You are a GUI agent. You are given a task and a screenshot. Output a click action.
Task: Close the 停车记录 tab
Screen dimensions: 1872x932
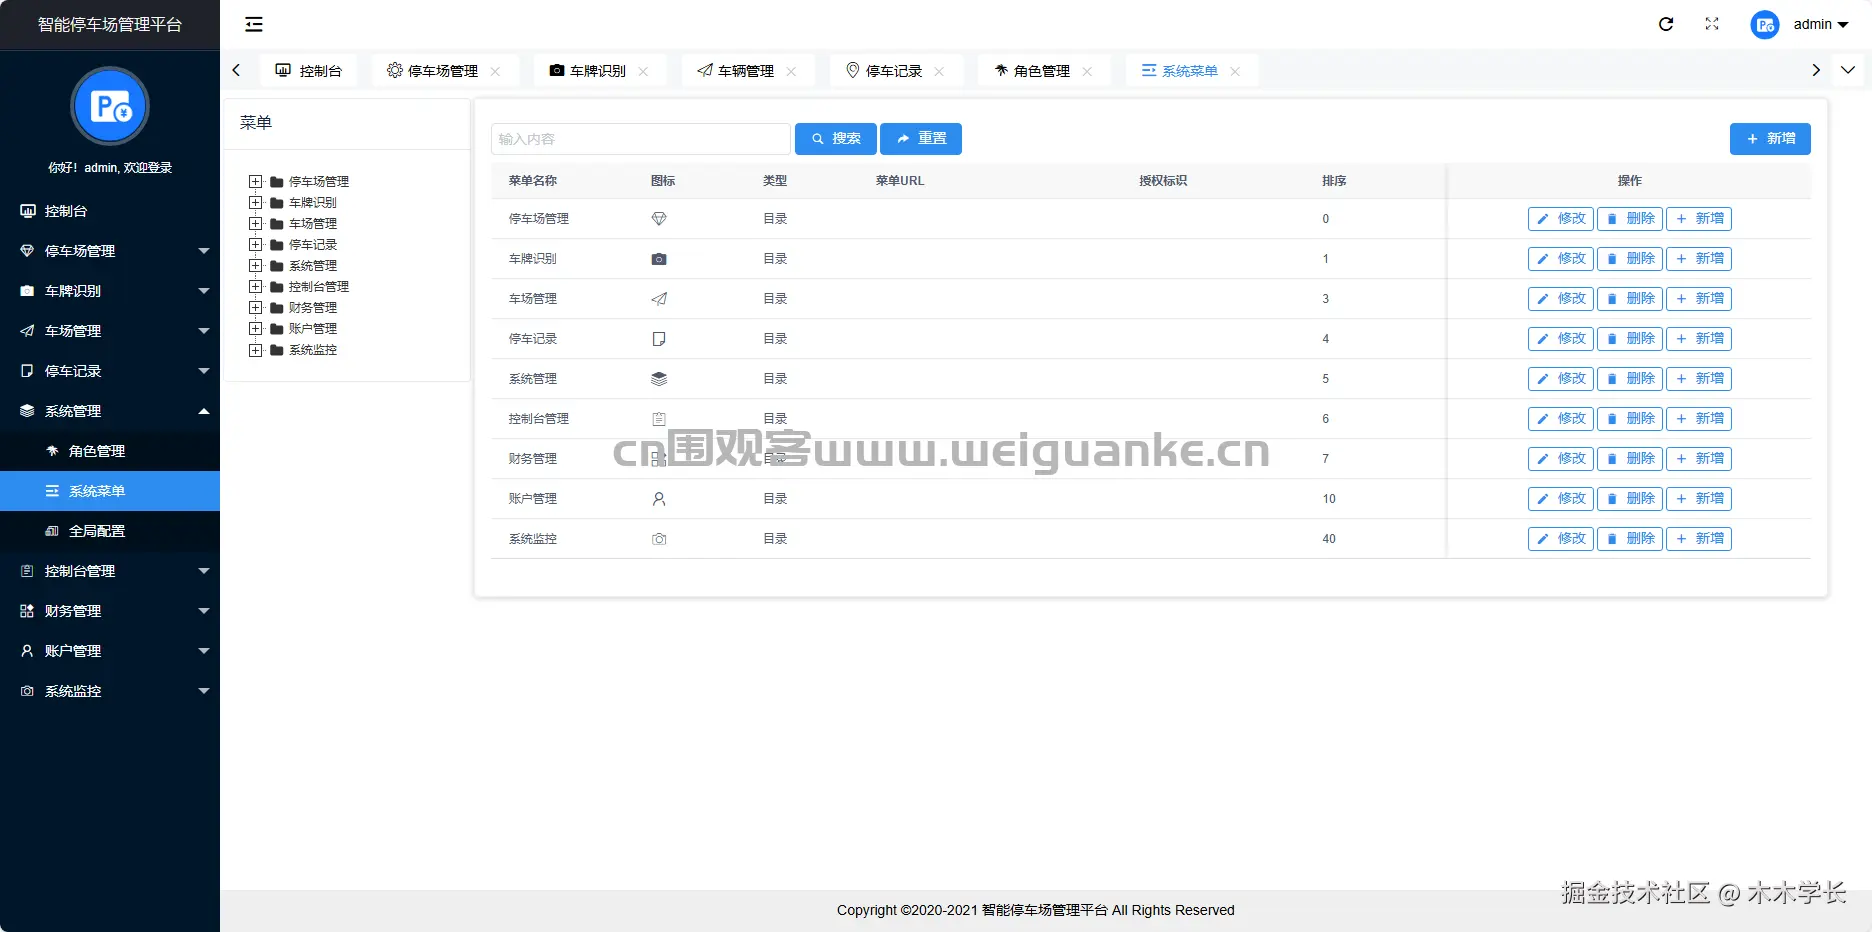coord(939,71)
